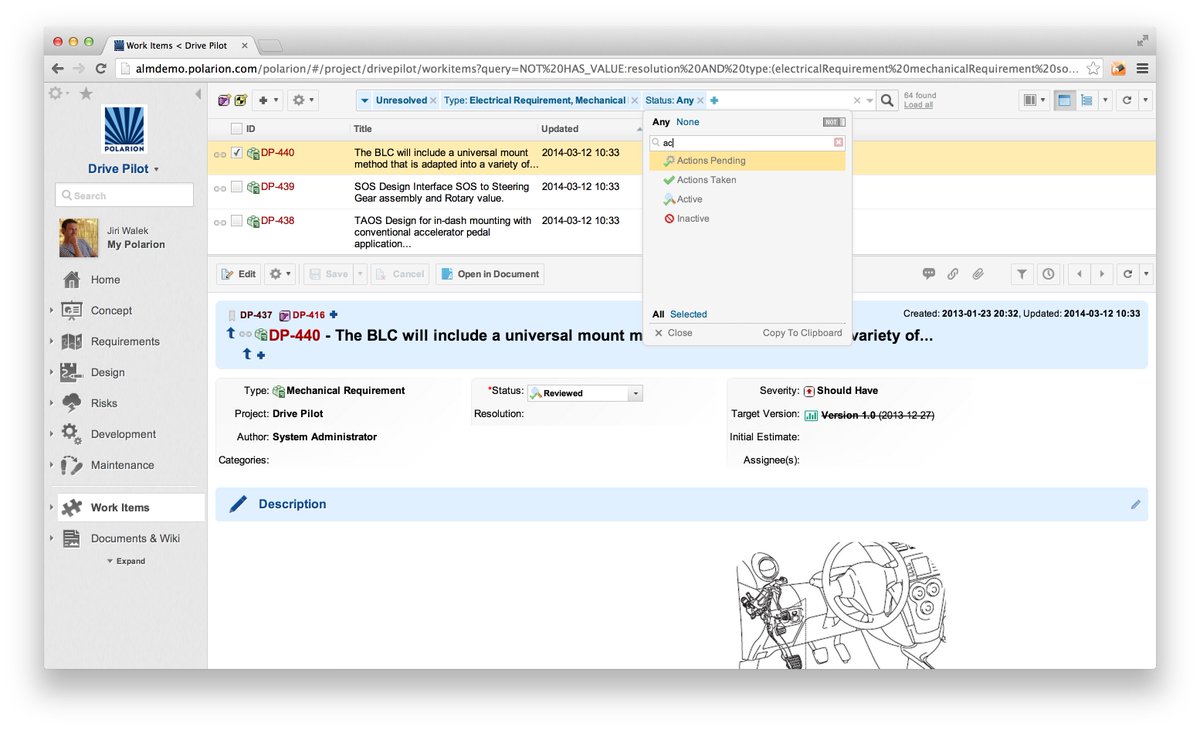1200x730 pixels.
Task: Reload the page in the browser
Action: [x=101, y=69]
